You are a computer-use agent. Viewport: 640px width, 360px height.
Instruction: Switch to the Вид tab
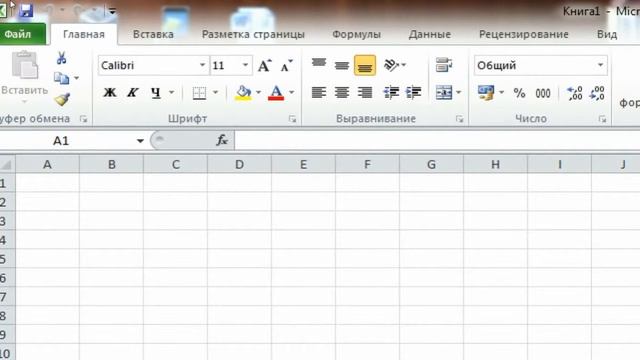tap(607, 34)
